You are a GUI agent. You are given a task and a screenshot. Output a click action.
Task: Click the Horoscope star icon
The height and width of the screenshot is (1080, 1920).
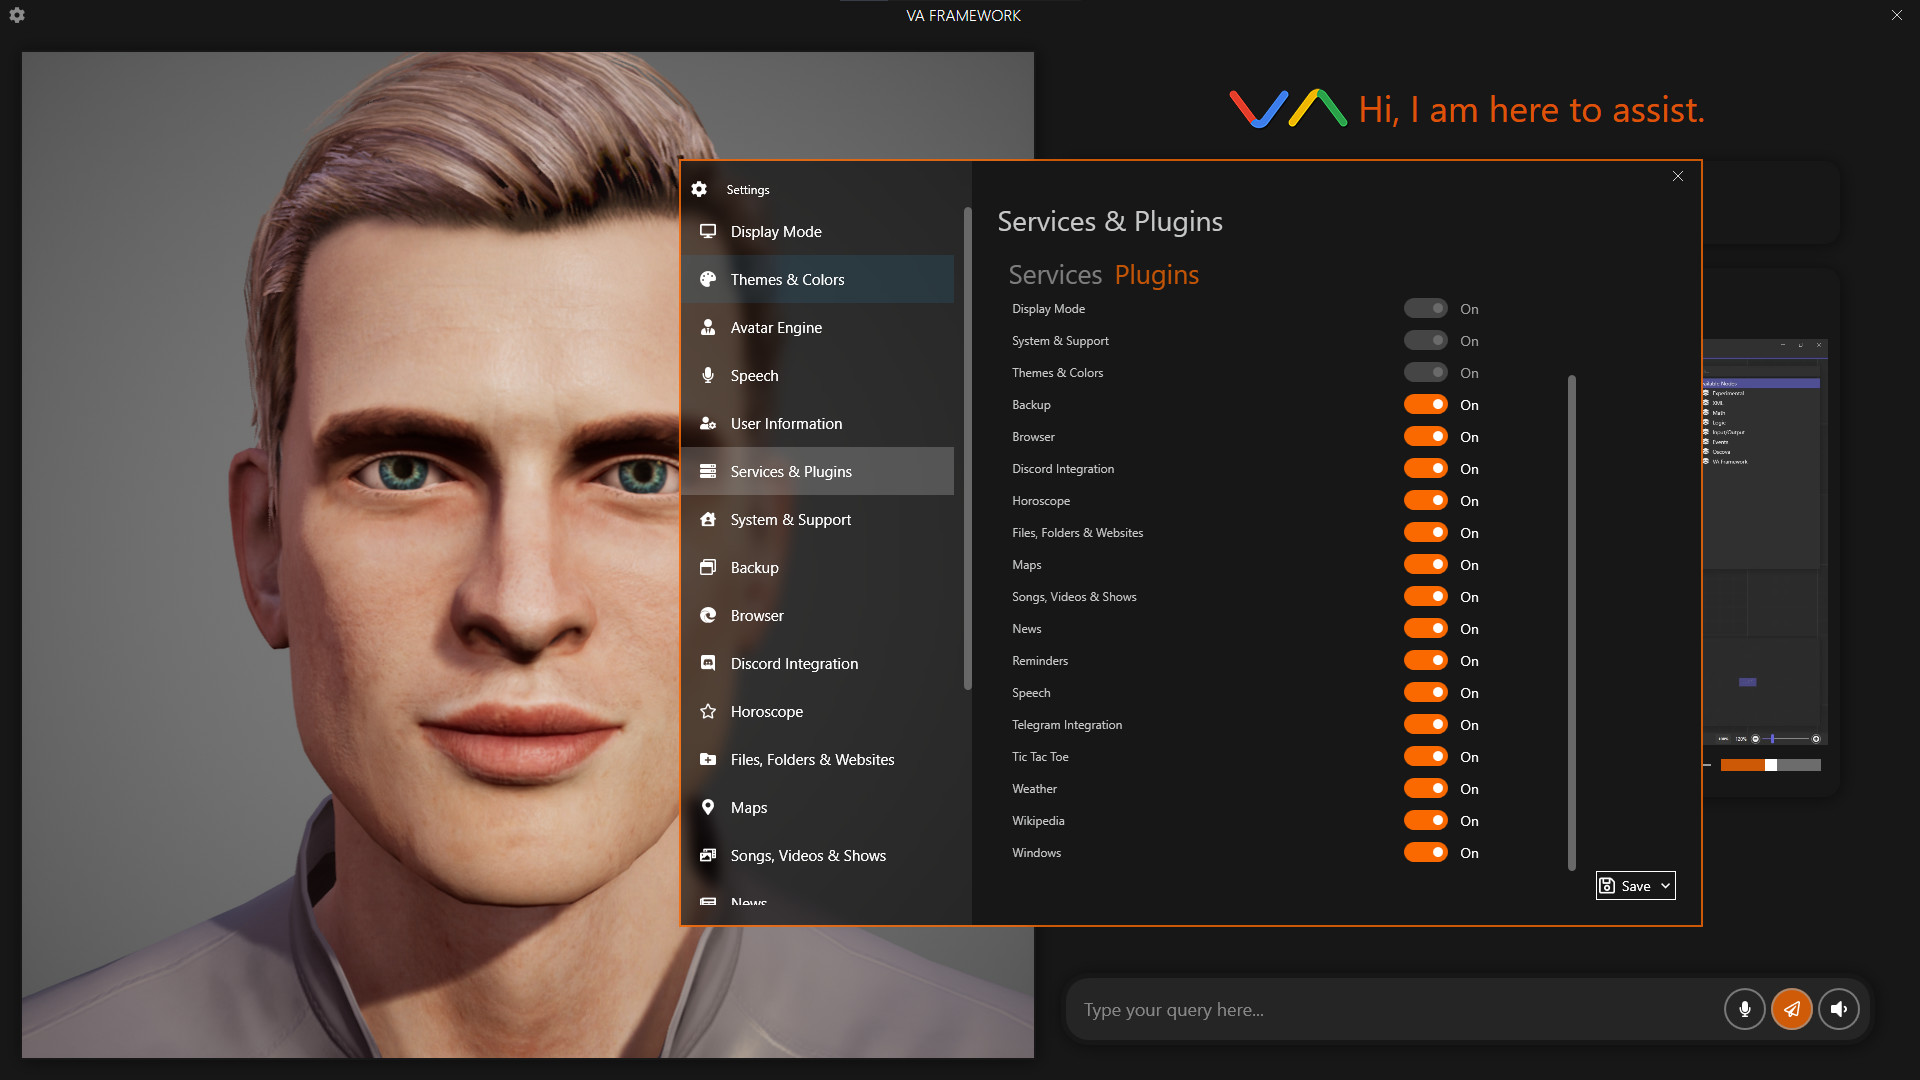click(x=708, y=711)
